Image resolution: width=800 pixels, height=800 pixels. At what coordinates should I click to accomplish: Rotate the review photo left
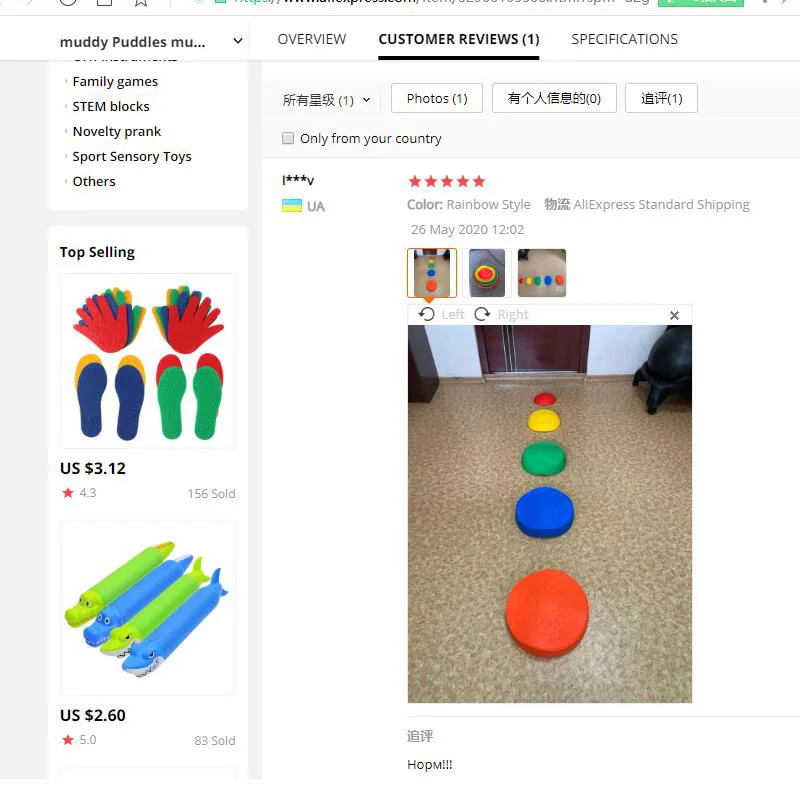441,314
